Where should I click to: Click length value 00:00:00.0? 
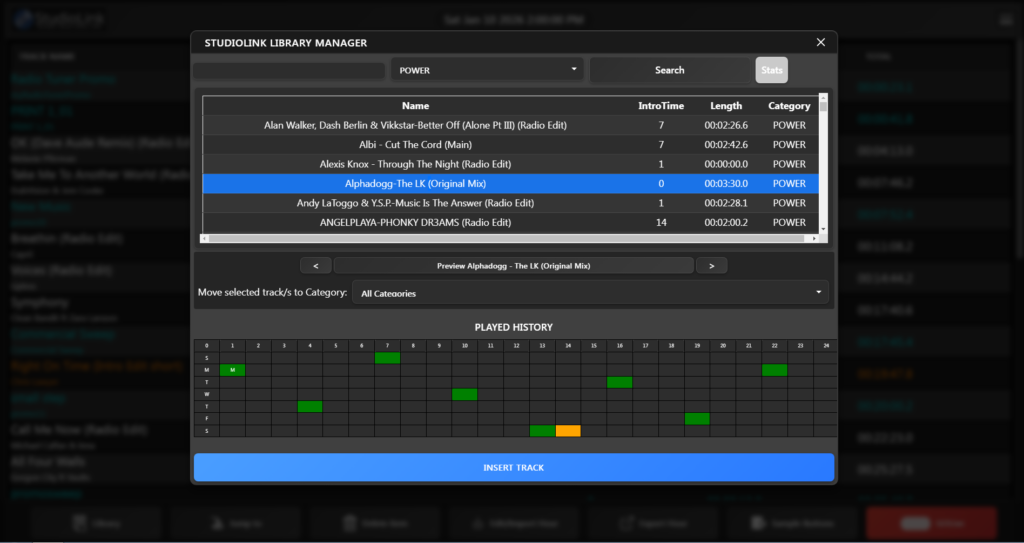726,164
